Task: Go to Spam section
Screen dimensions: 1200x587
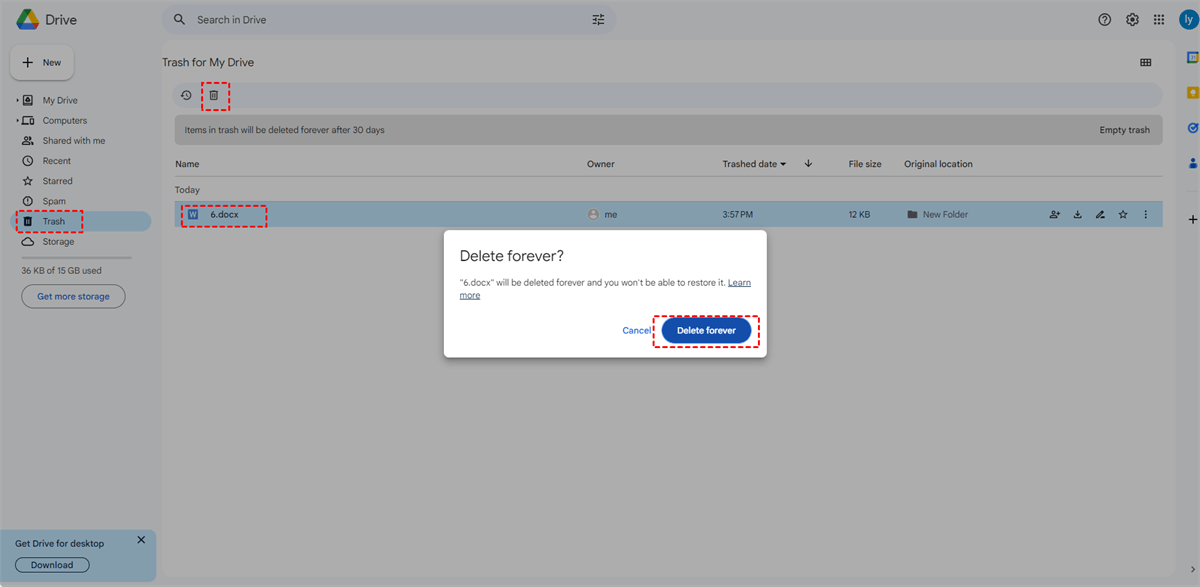Action: (x=54, y=201)
